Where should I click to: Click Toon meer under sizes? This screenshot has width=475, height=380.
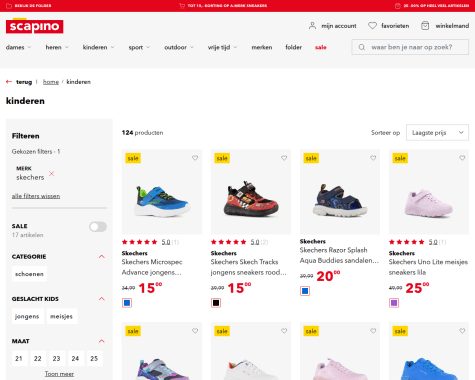coord(59,374)
